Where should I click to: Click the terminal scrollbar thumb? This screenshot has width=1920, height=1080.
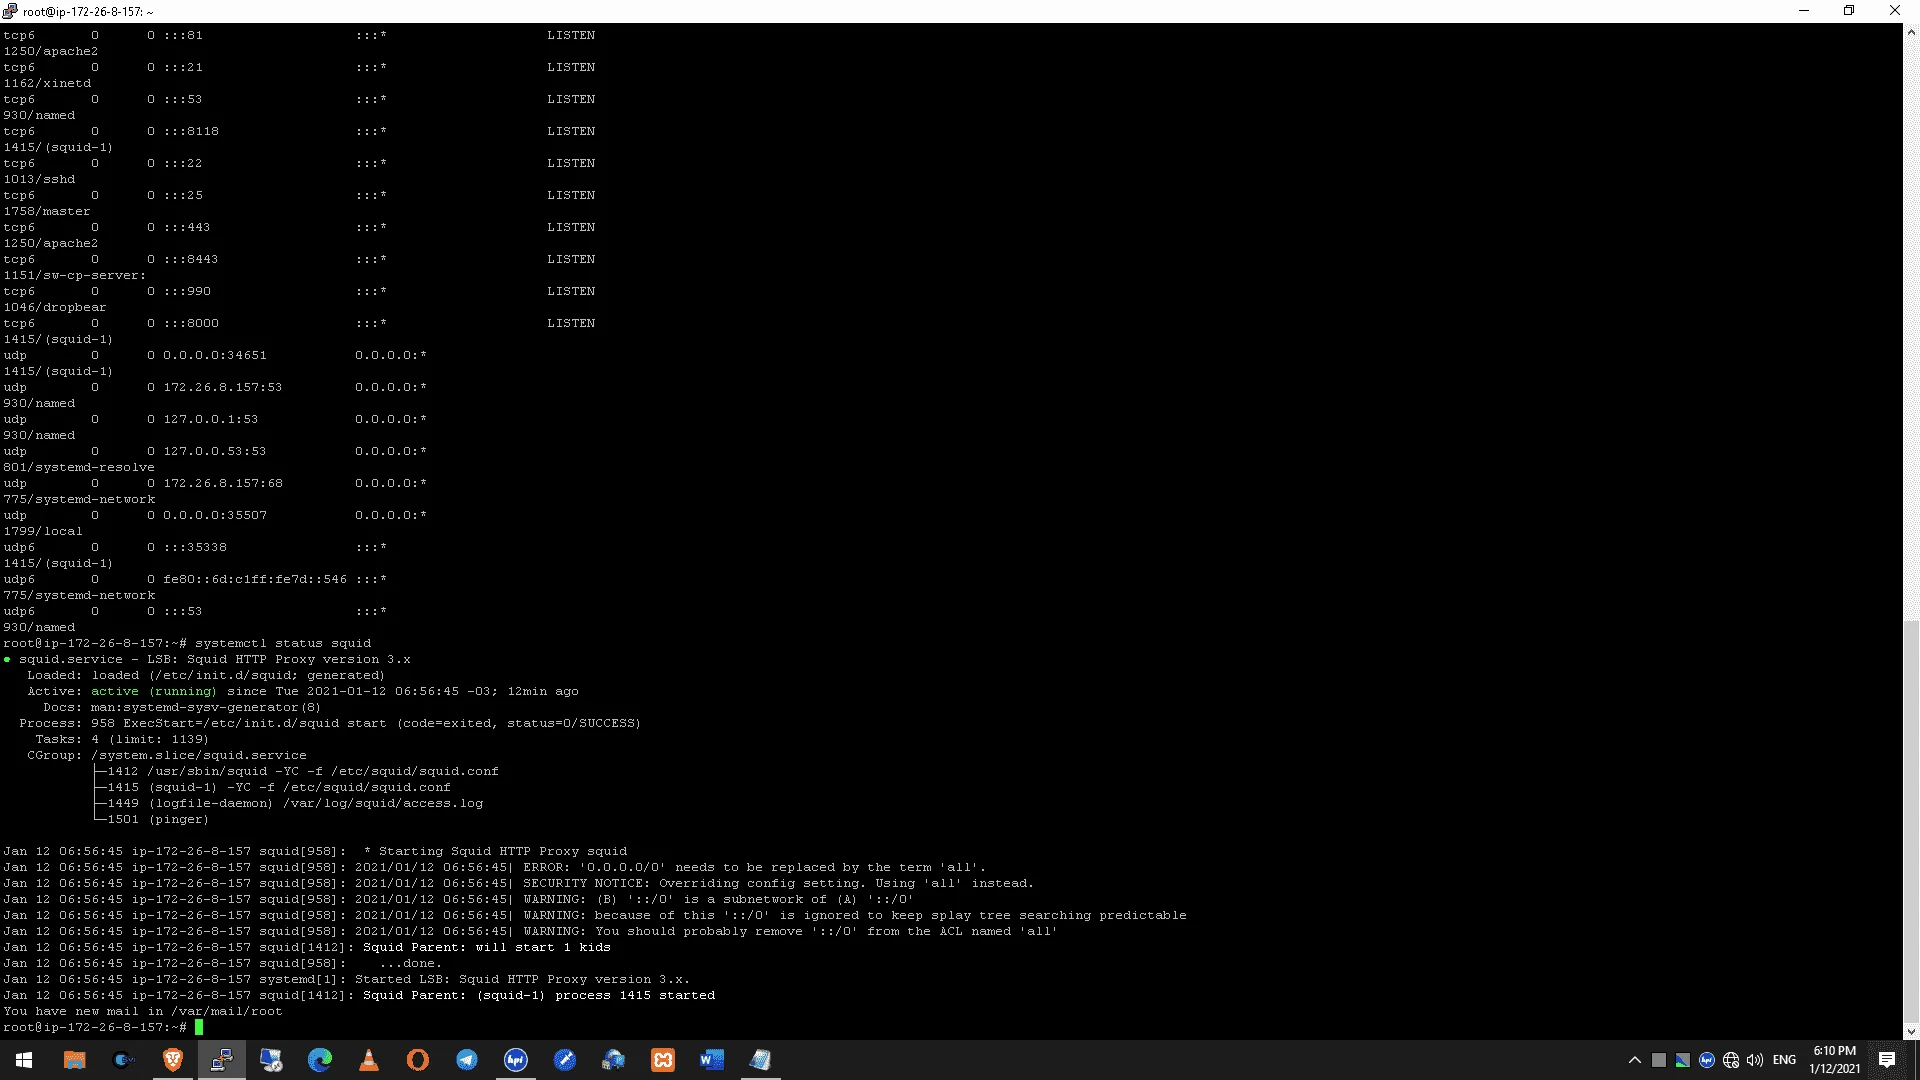click(x=1911, y=820)
